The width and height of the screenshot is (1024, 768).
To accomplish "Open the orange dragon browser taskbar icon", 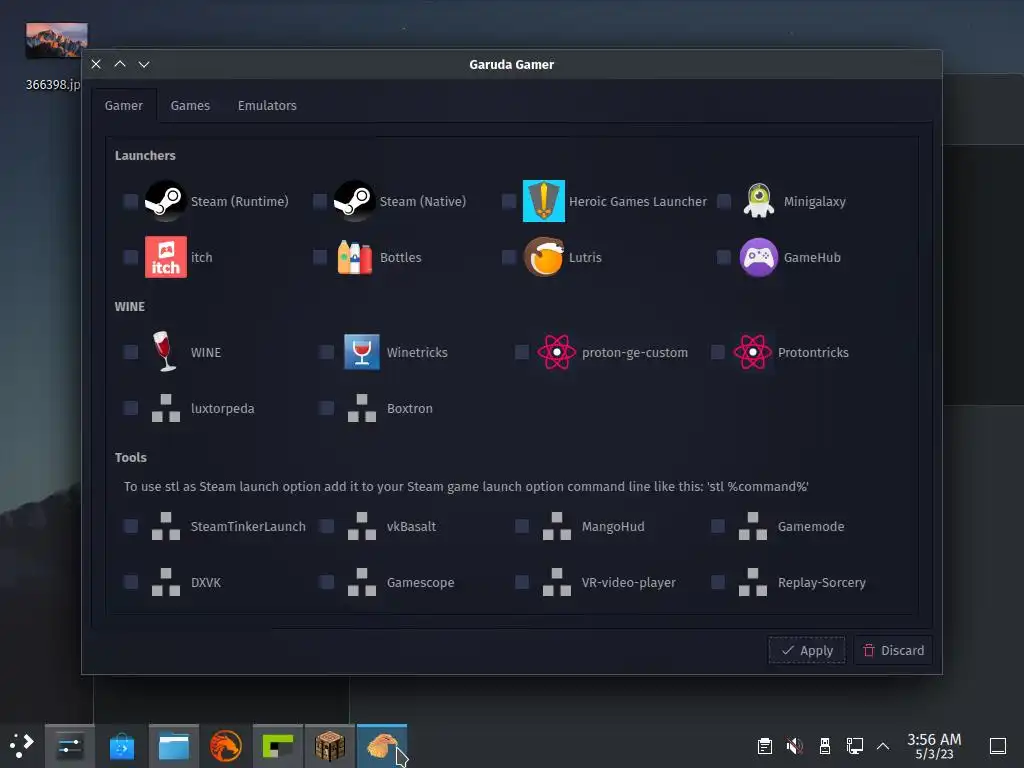I will pos(226,746).
